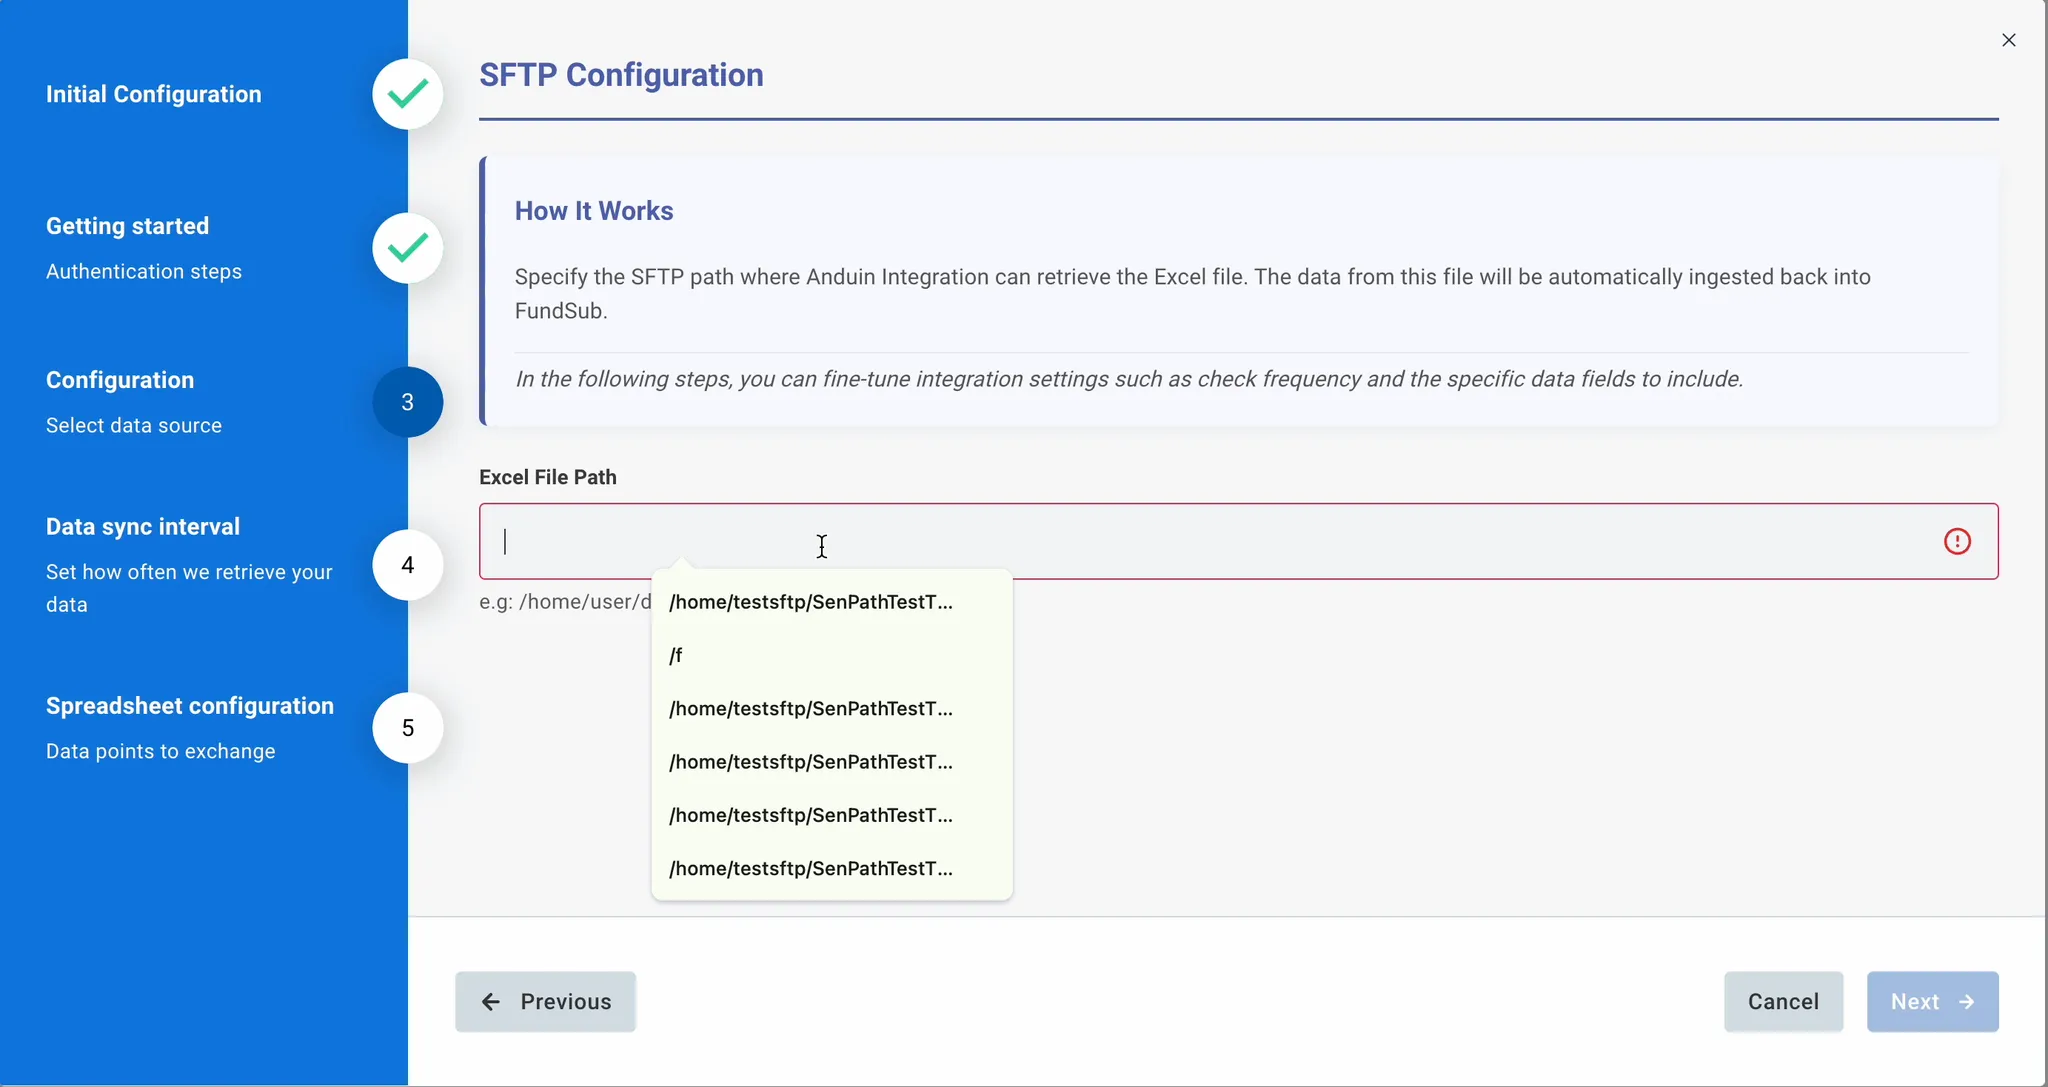Click the Initial Configuration checkmark icon

(x=408, y=94)
